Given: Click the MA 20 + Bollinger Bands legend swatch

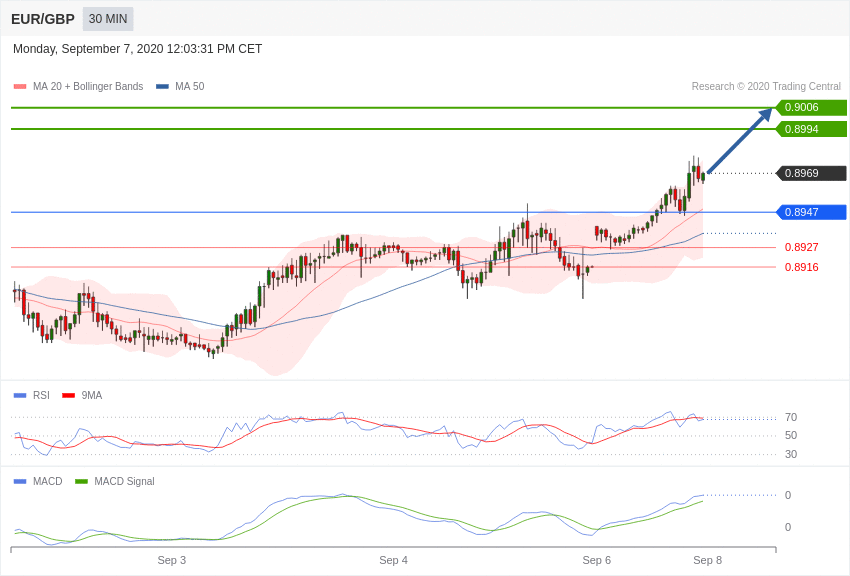Looking at the screenshot, I should tap(20, 86).
